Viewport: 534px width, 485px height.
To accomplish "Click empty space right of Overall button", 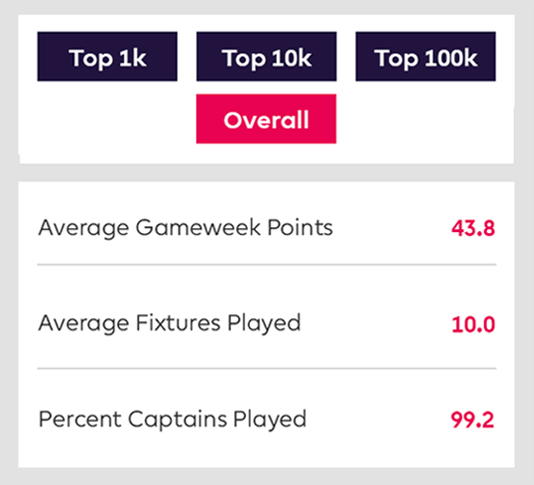I will (425, 119).
